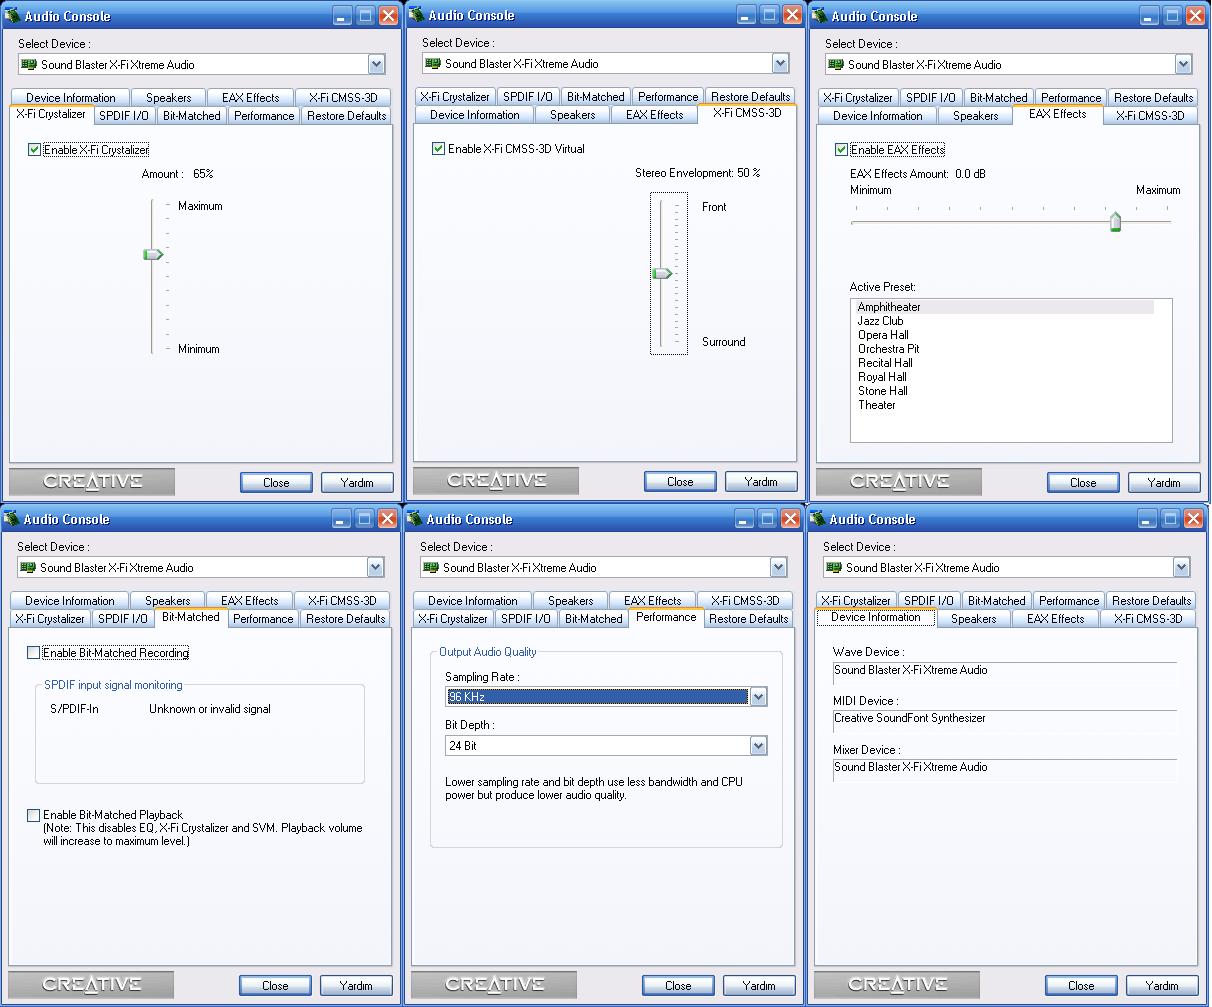Open the SPDIF I/O tab in the Bit-Matched window
This screenshot has height=1007, width=1212.
pyautogui.click(x=123, y=619)
